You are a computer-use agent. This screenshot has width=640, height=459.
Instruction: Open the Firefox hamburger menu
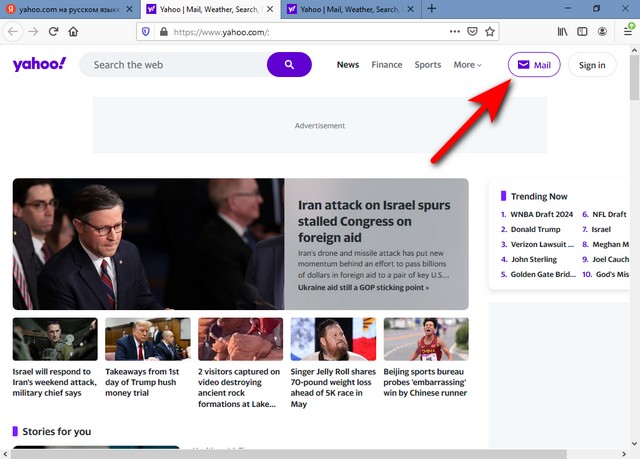(x=628, y=31)
